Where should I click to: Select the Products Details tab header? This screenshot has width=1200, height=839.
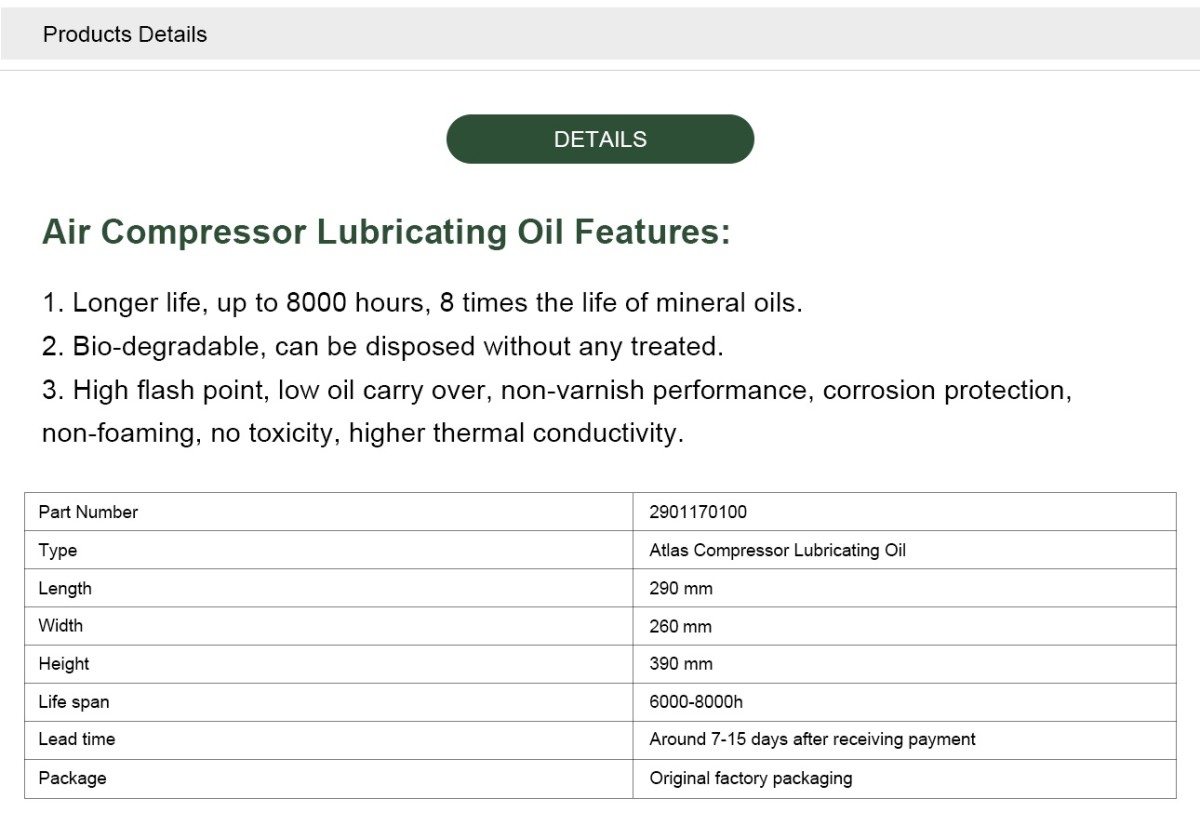(125, 34)
